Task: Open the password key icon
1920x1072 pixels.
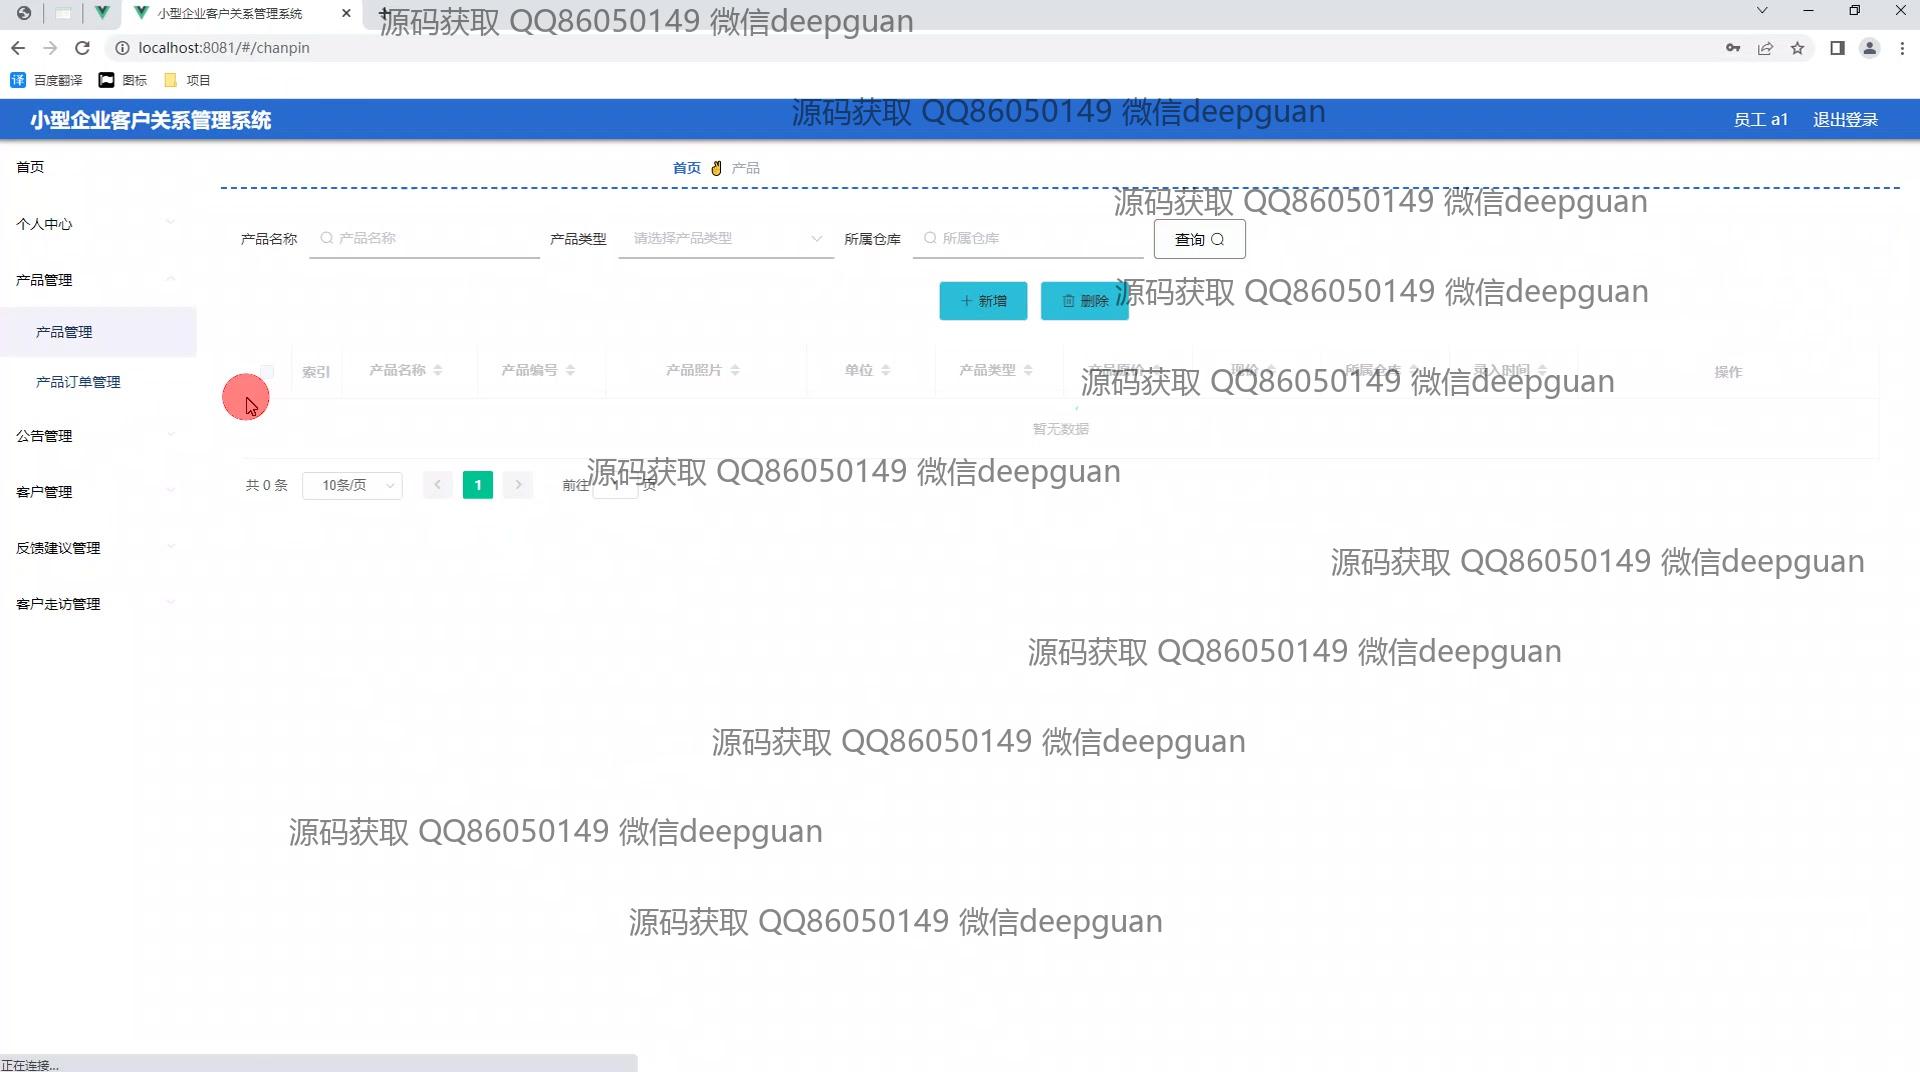Action: point(1733,48)
